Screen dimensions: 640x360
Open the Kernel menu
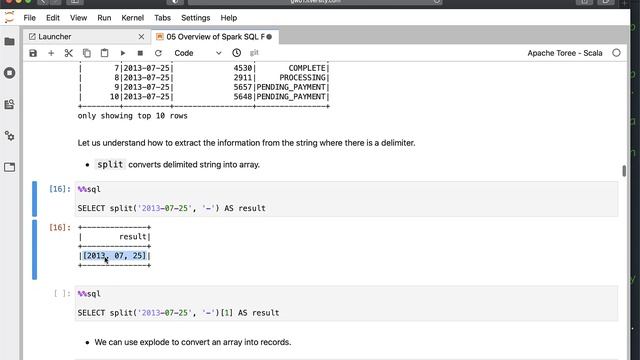[133, 18]
